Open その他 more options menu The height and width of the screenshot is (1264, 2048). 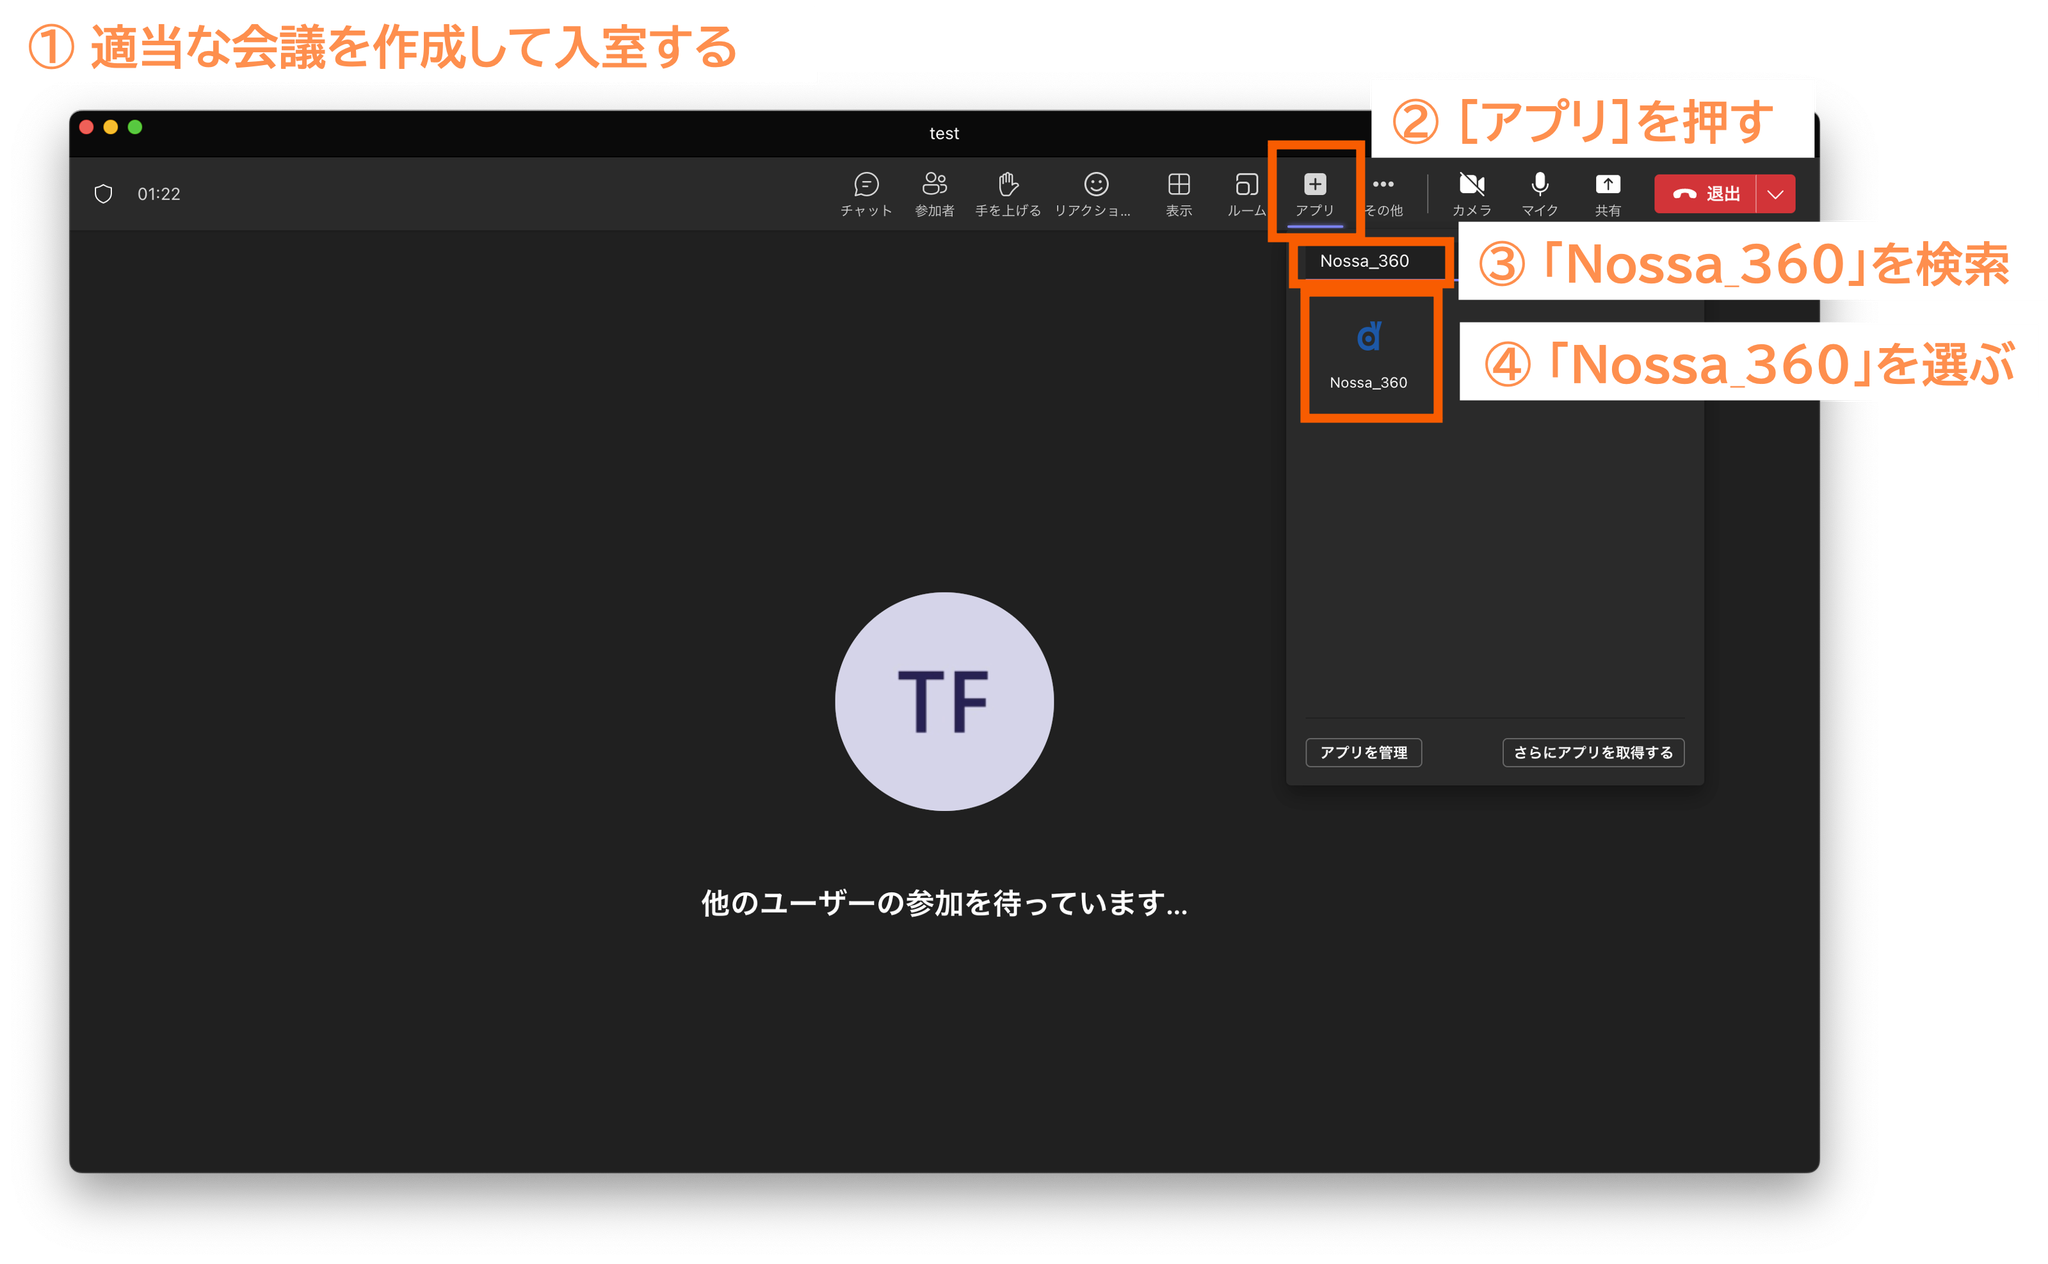point(1383,193)
